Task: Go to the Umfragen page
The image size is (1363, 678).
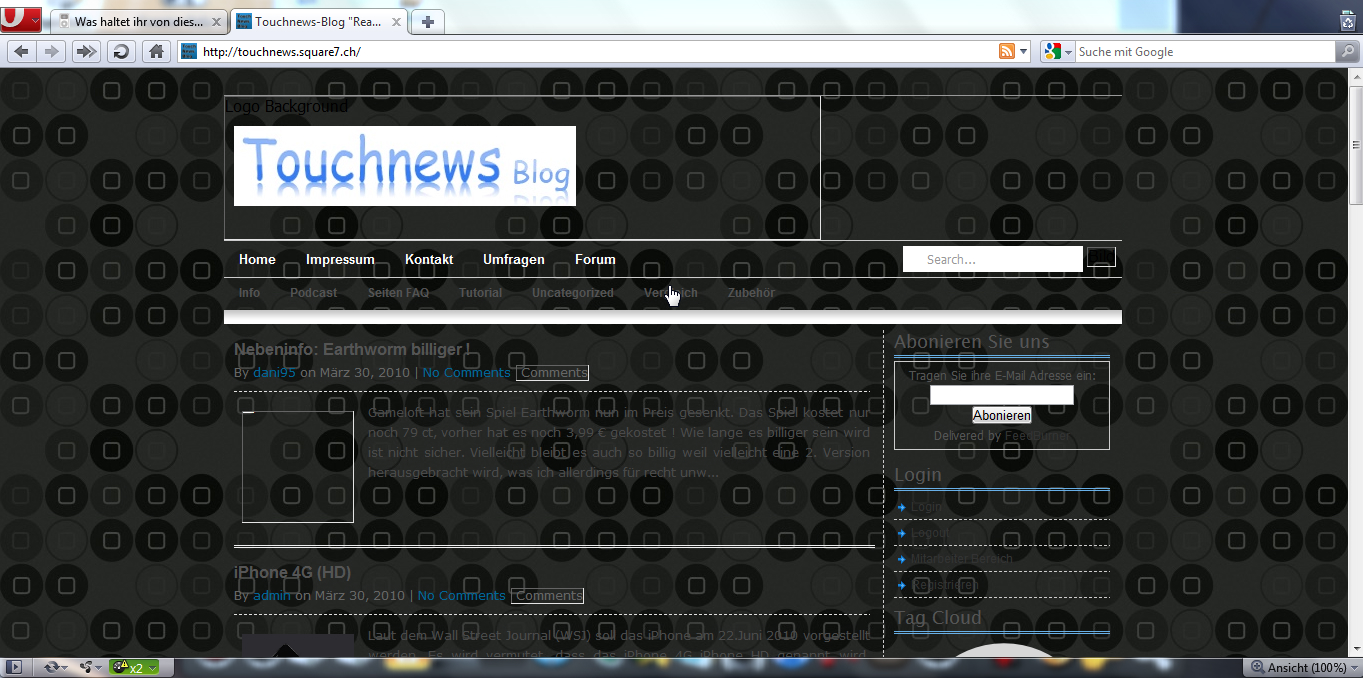Action: (x=514, y=259)
